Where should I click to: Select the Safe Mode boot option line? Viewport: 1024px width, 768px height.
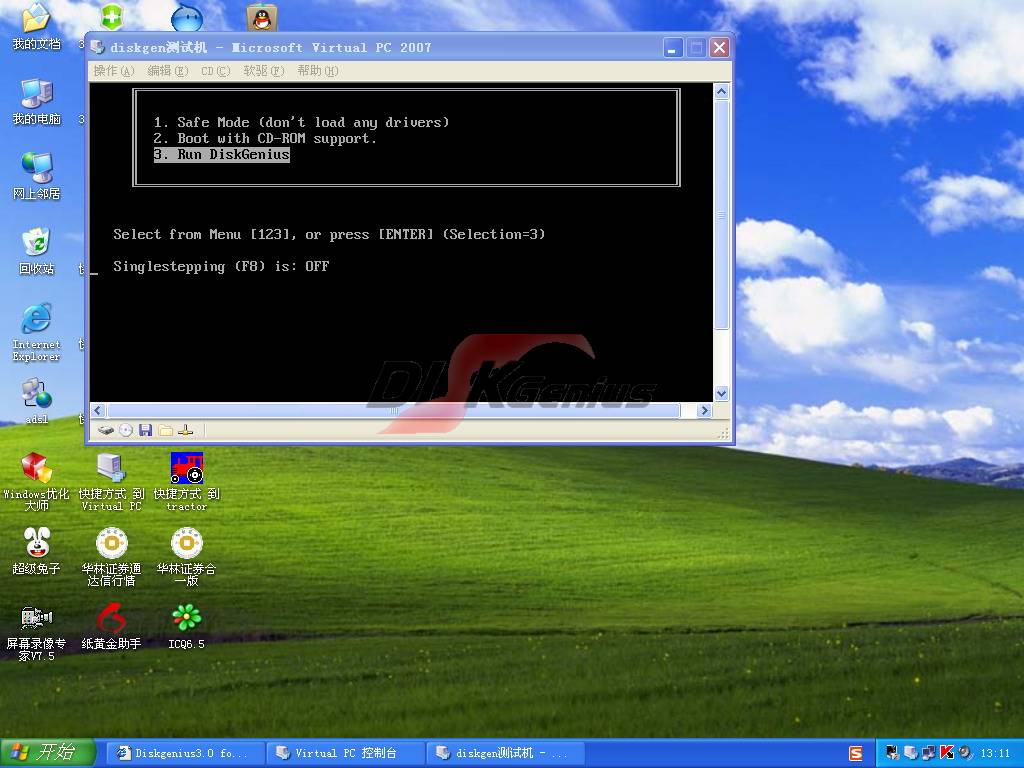pyautogui.click(x=301, y=122)
